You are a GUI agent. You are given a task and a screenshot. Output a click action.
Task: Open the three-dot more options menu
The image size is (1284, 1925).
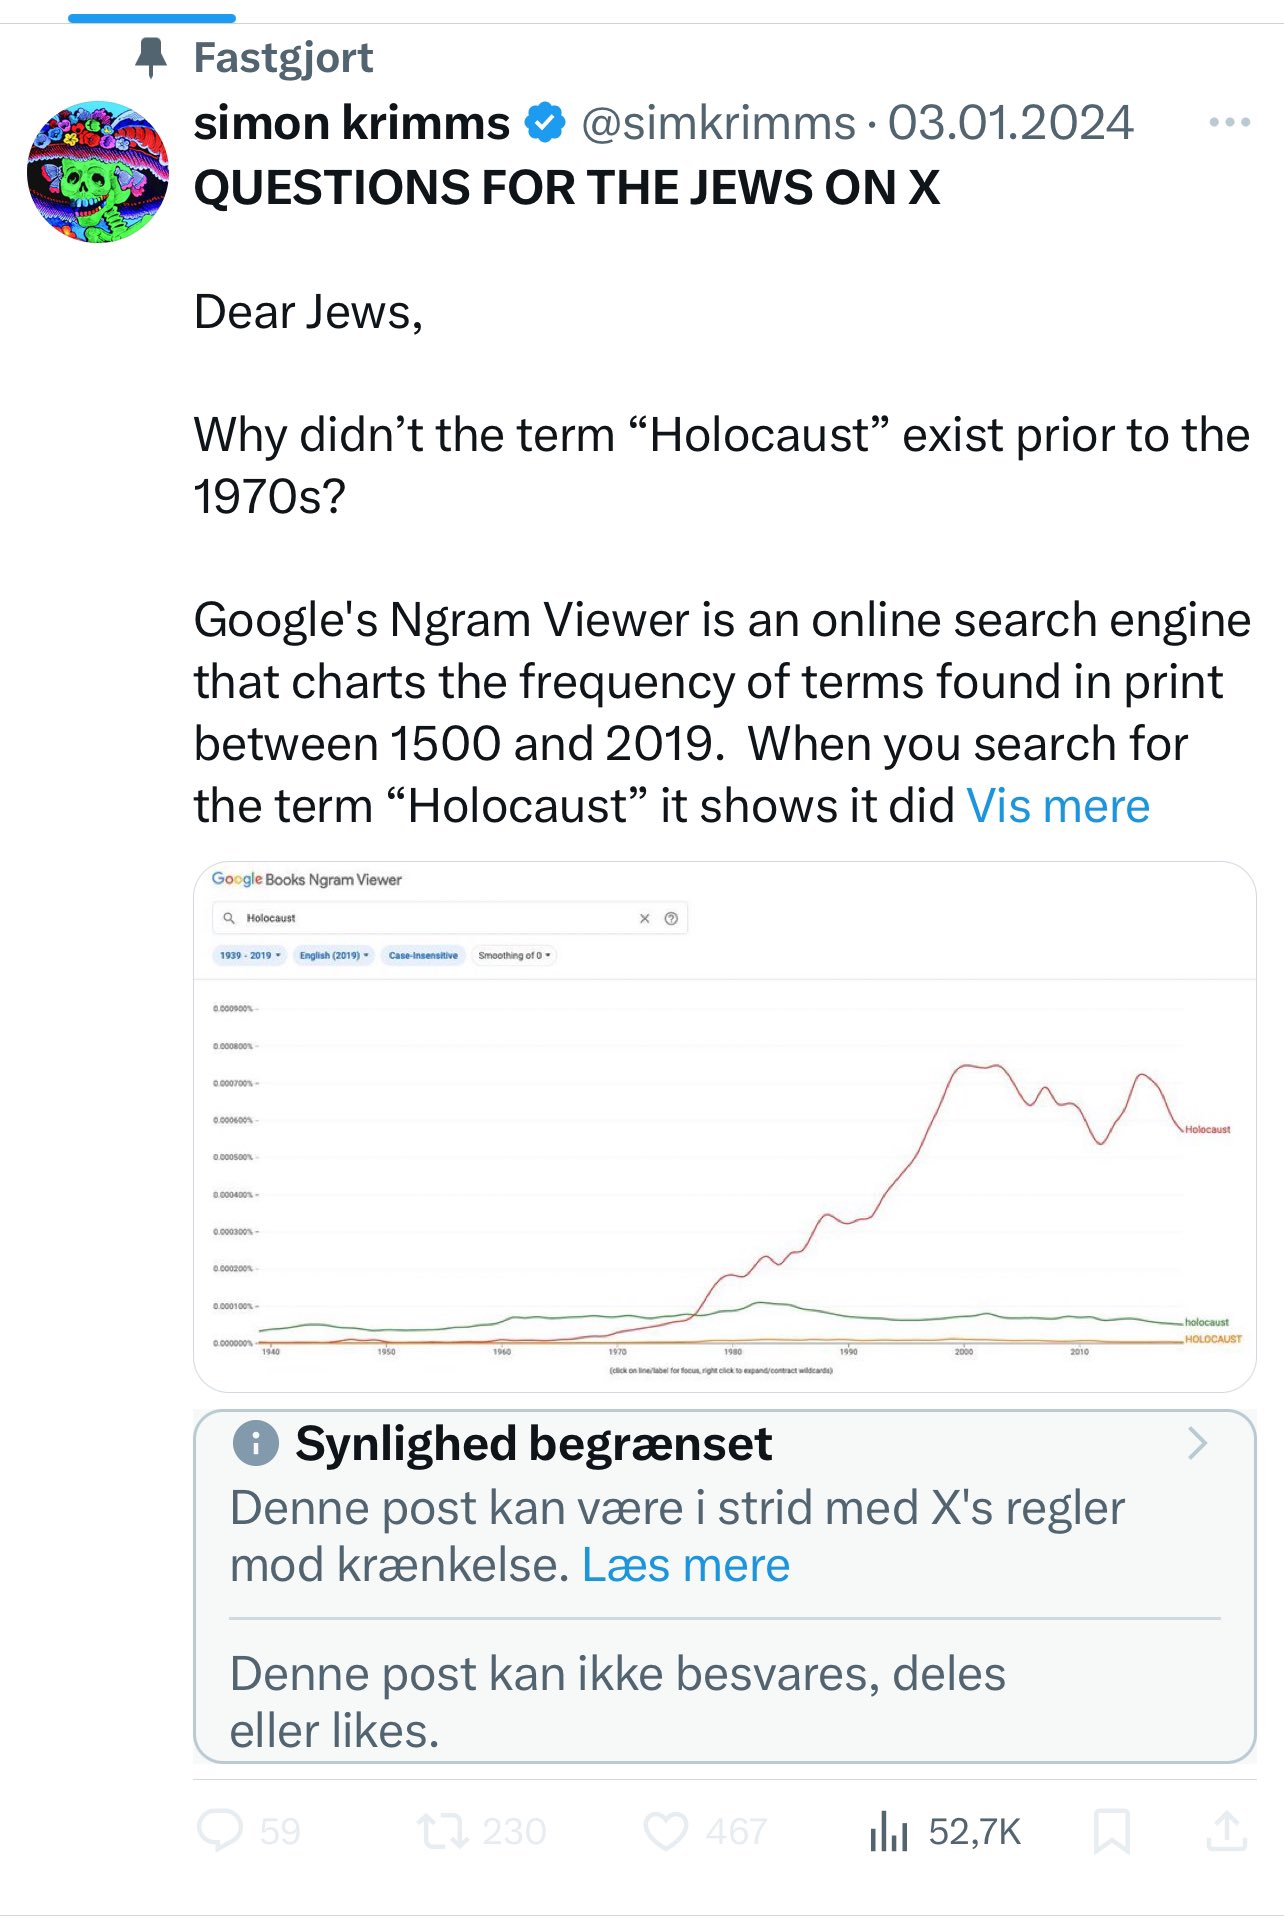[x=1229, y=122]
